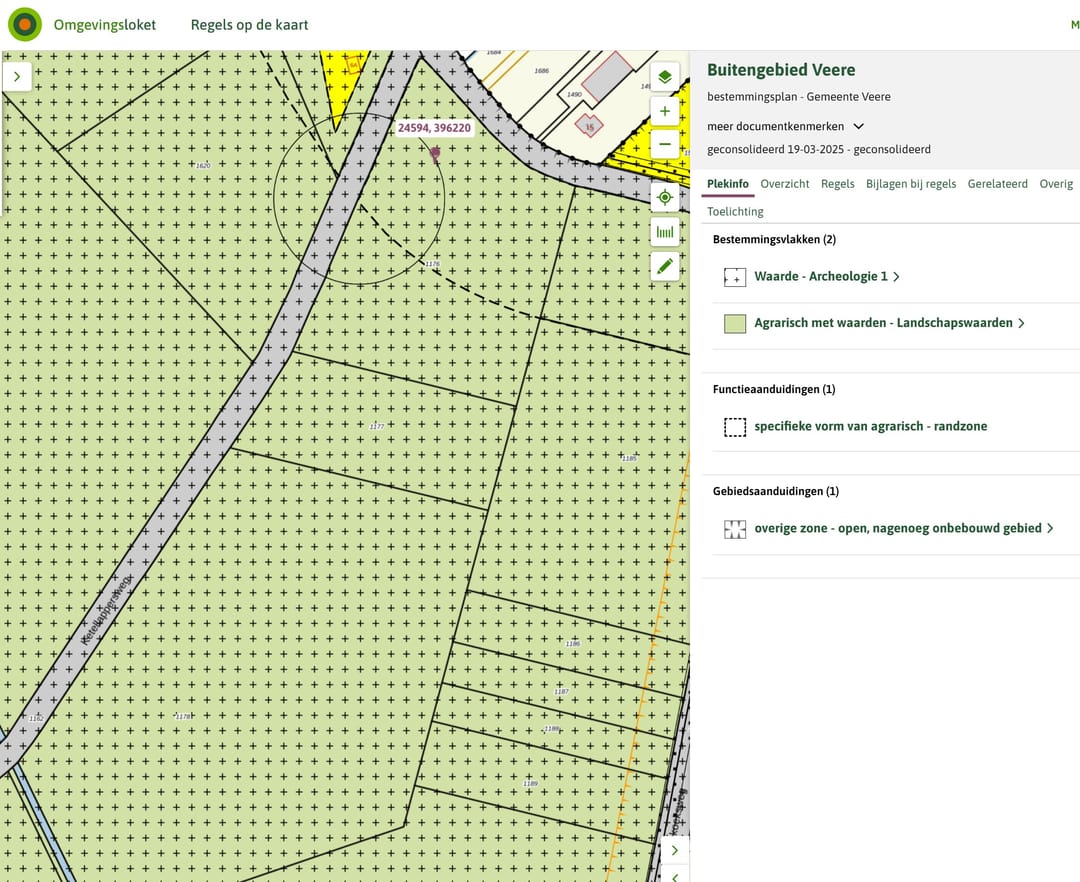Zoom in on the map
Image resolution: width=1080 pixels, height=882 pixels.
[x=665, y=111]
